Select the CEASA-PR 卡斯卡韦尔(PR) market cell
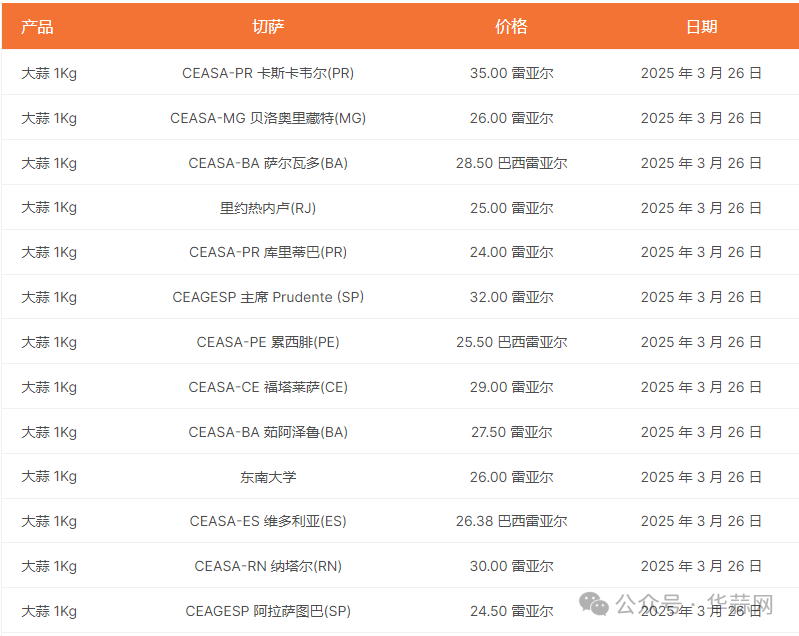Image resolution: width=799 pixels, height=636 pixels. tap(268, 73)
